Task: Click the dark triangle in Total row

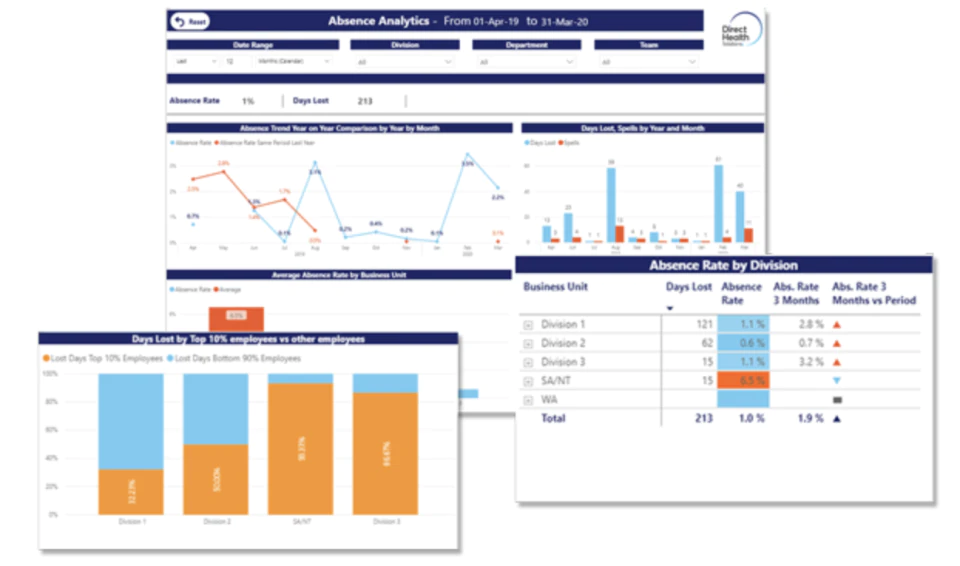Action: pyautogui.click(x=837, y=419)
